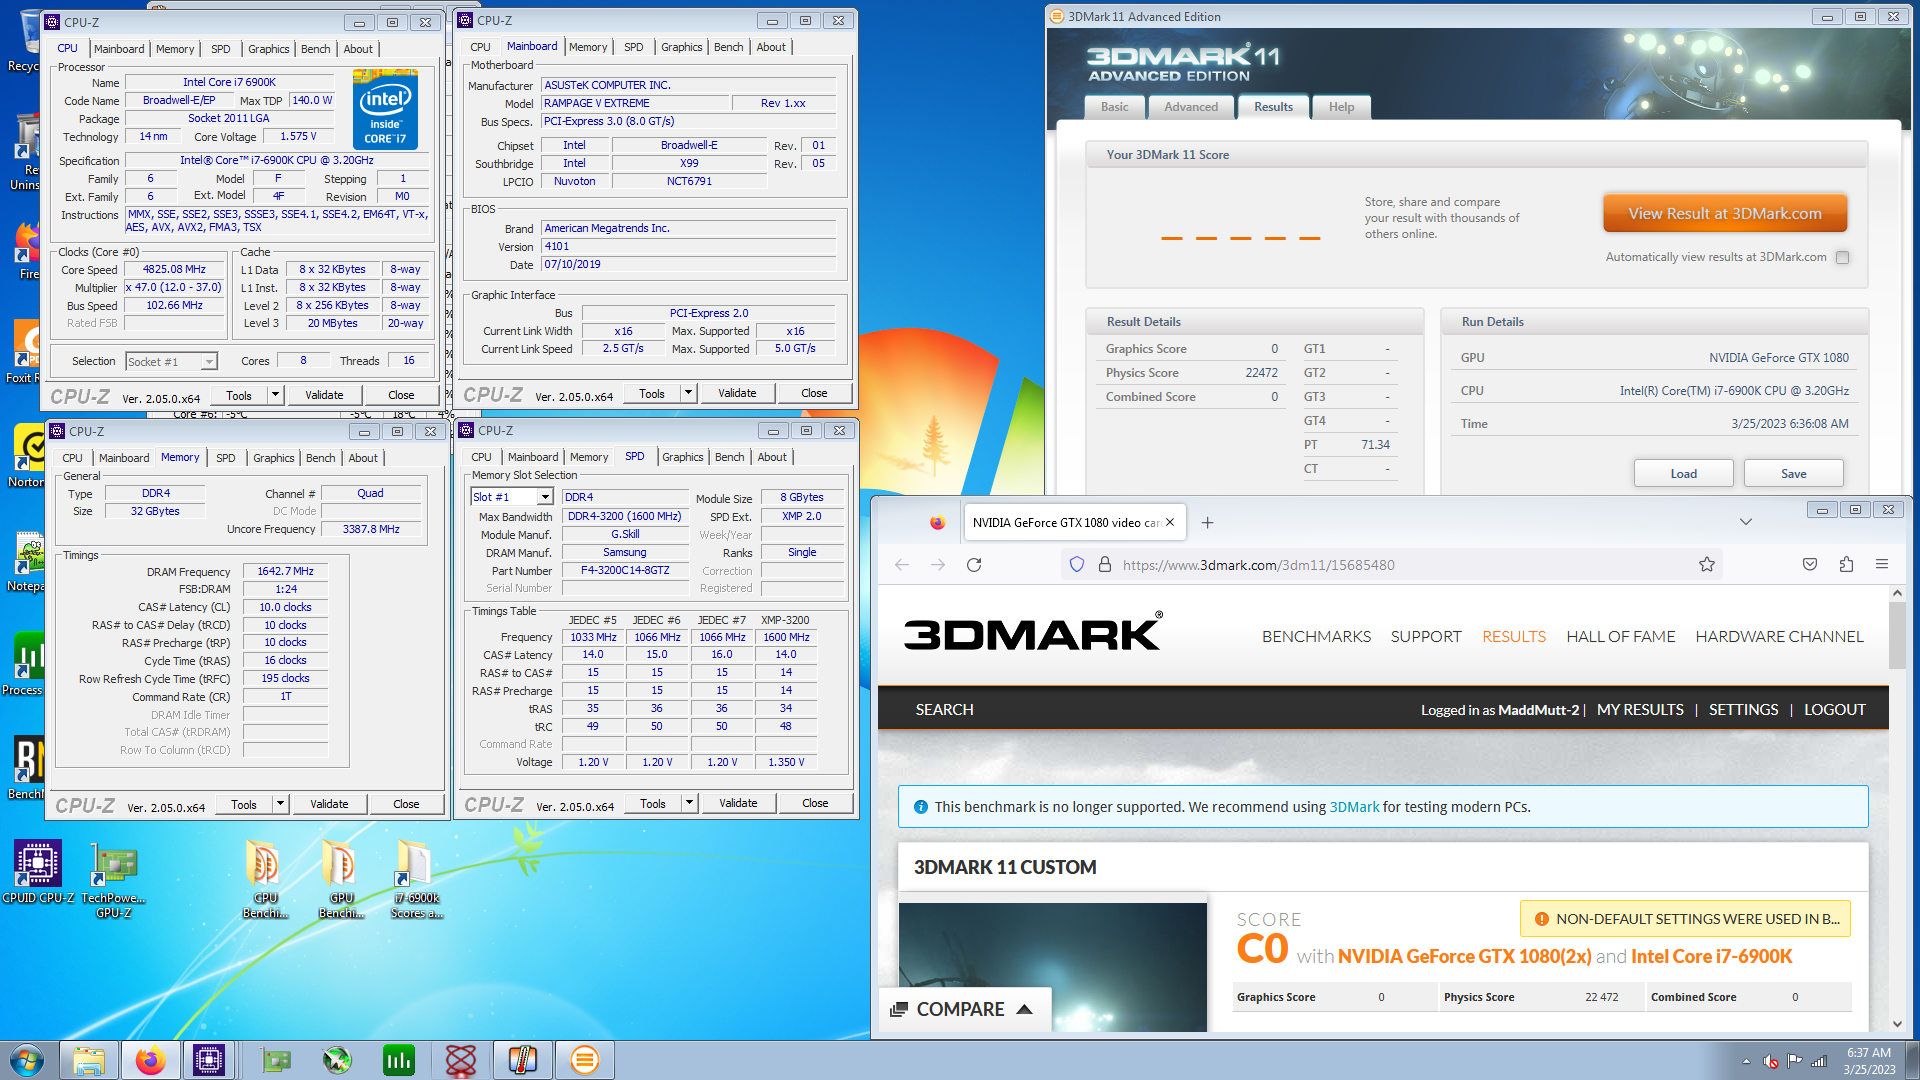
Task: Expand Tools arrow in SPD window
Action: click(689, 803)
